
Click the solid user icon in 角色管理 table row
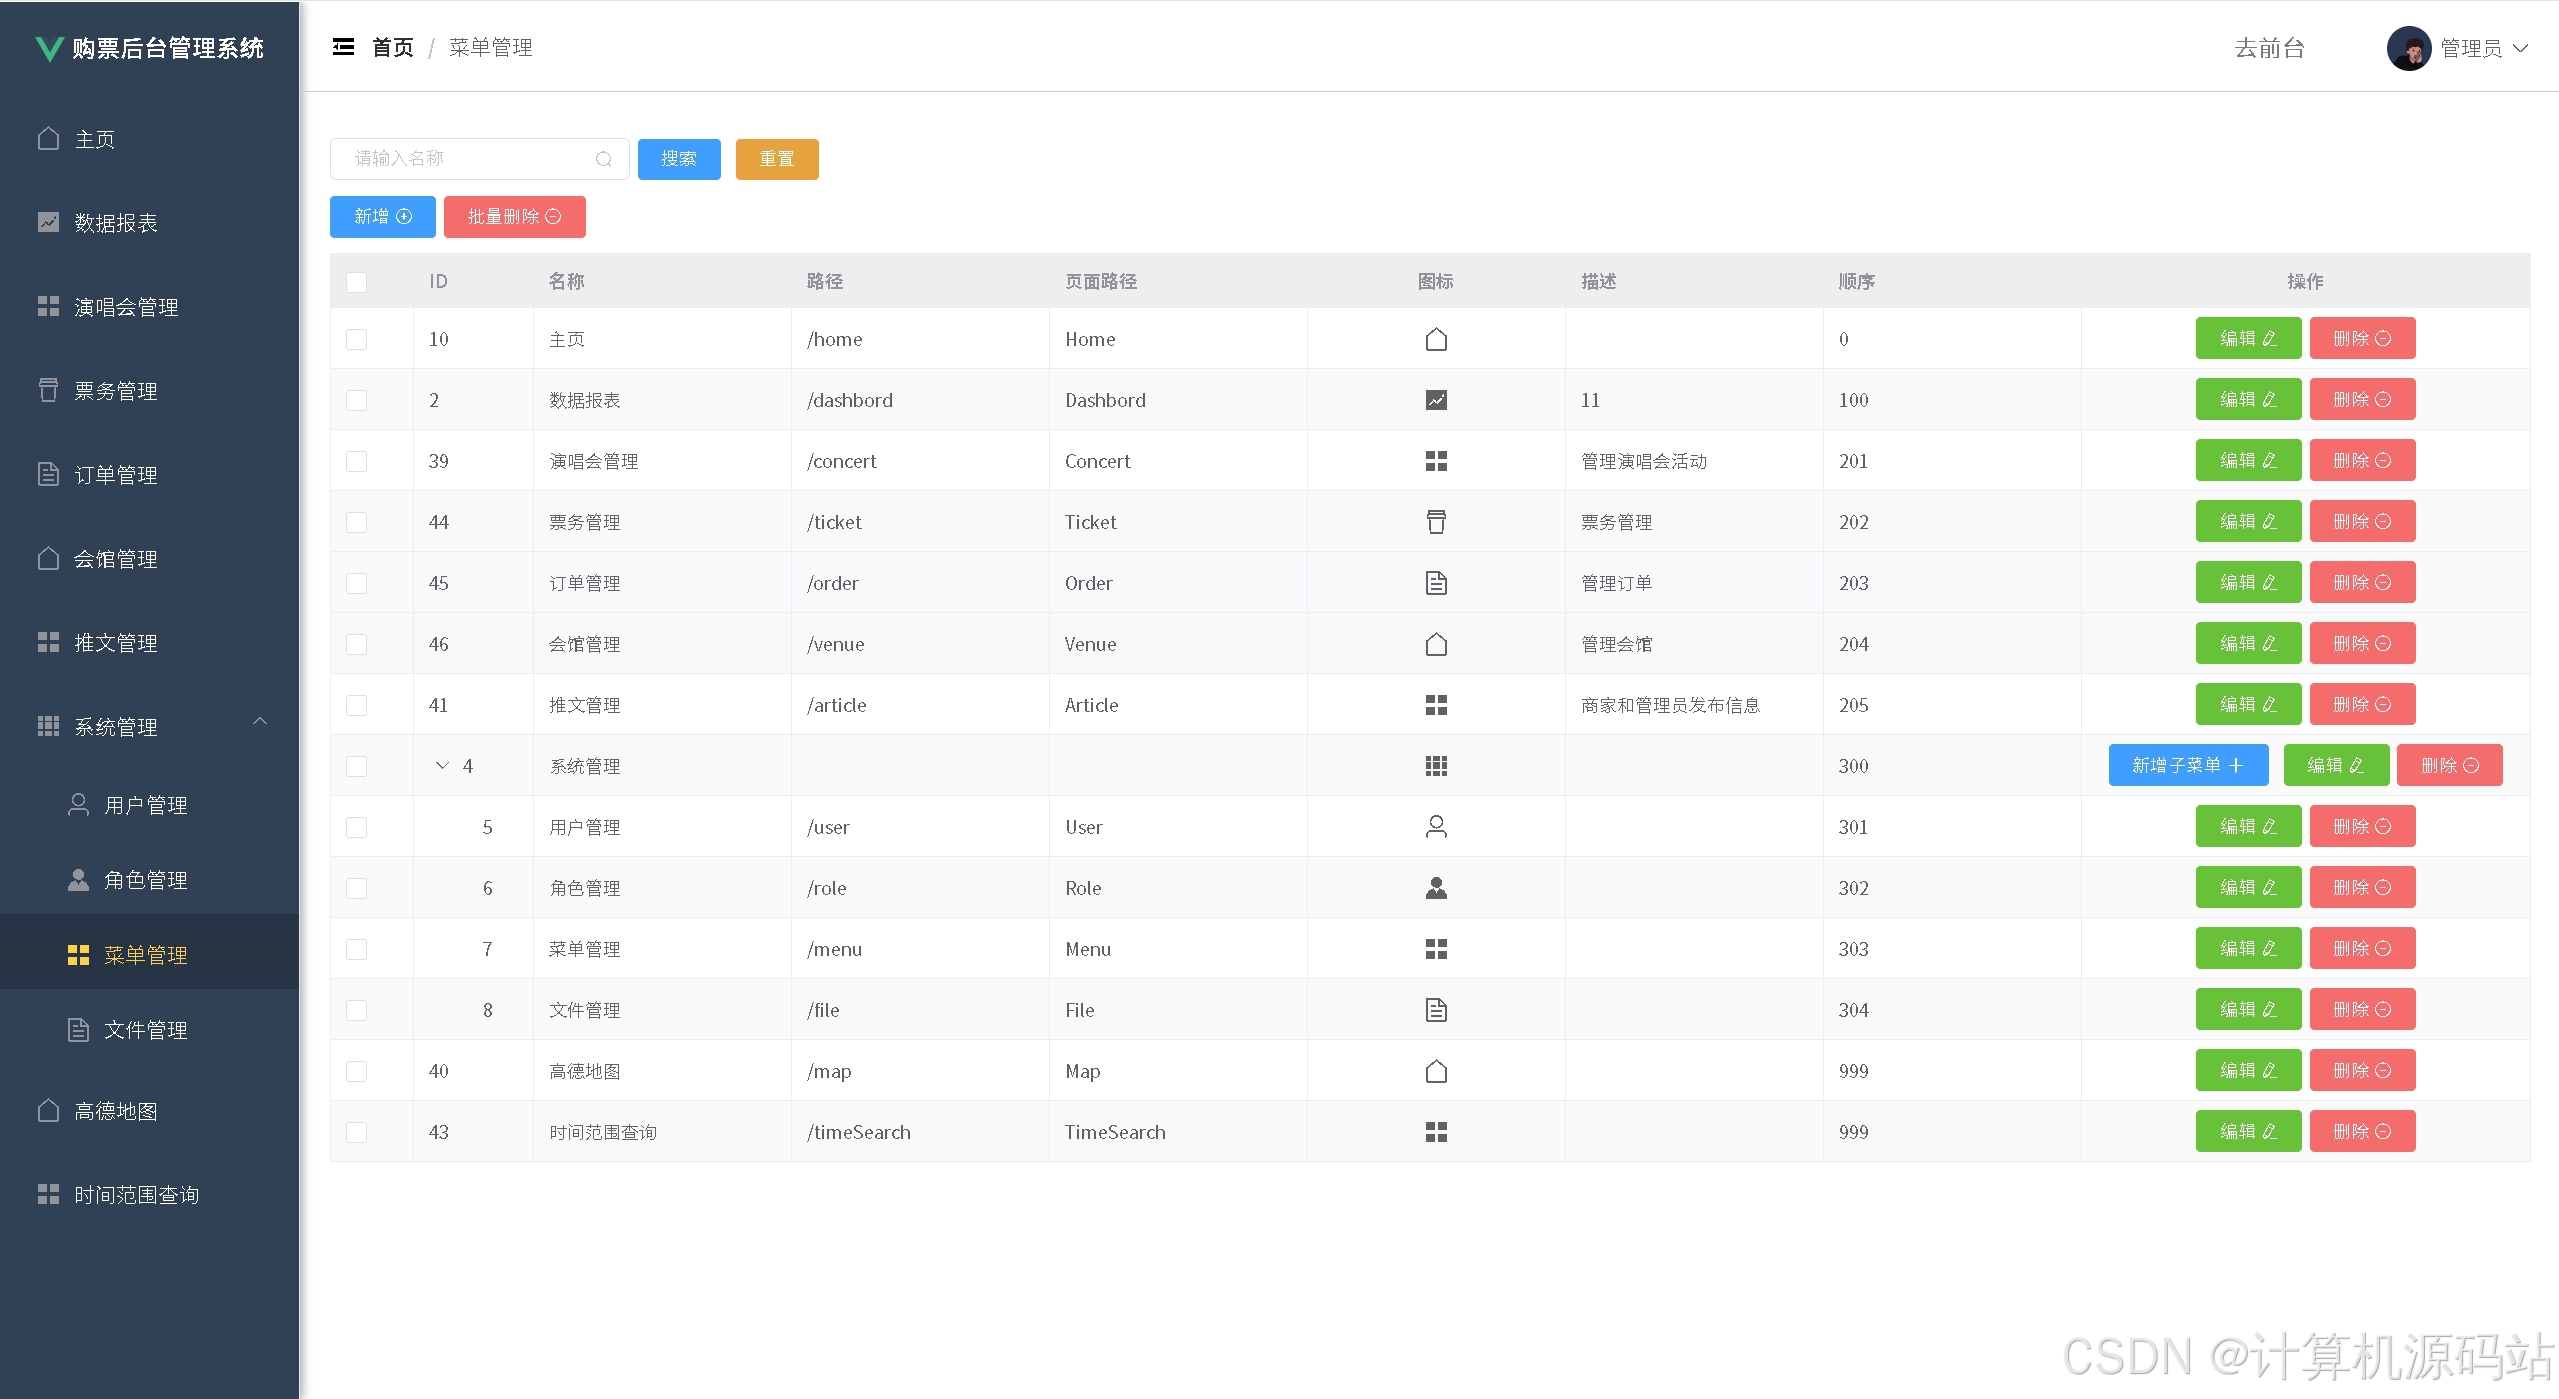[x=1436, y=888]
